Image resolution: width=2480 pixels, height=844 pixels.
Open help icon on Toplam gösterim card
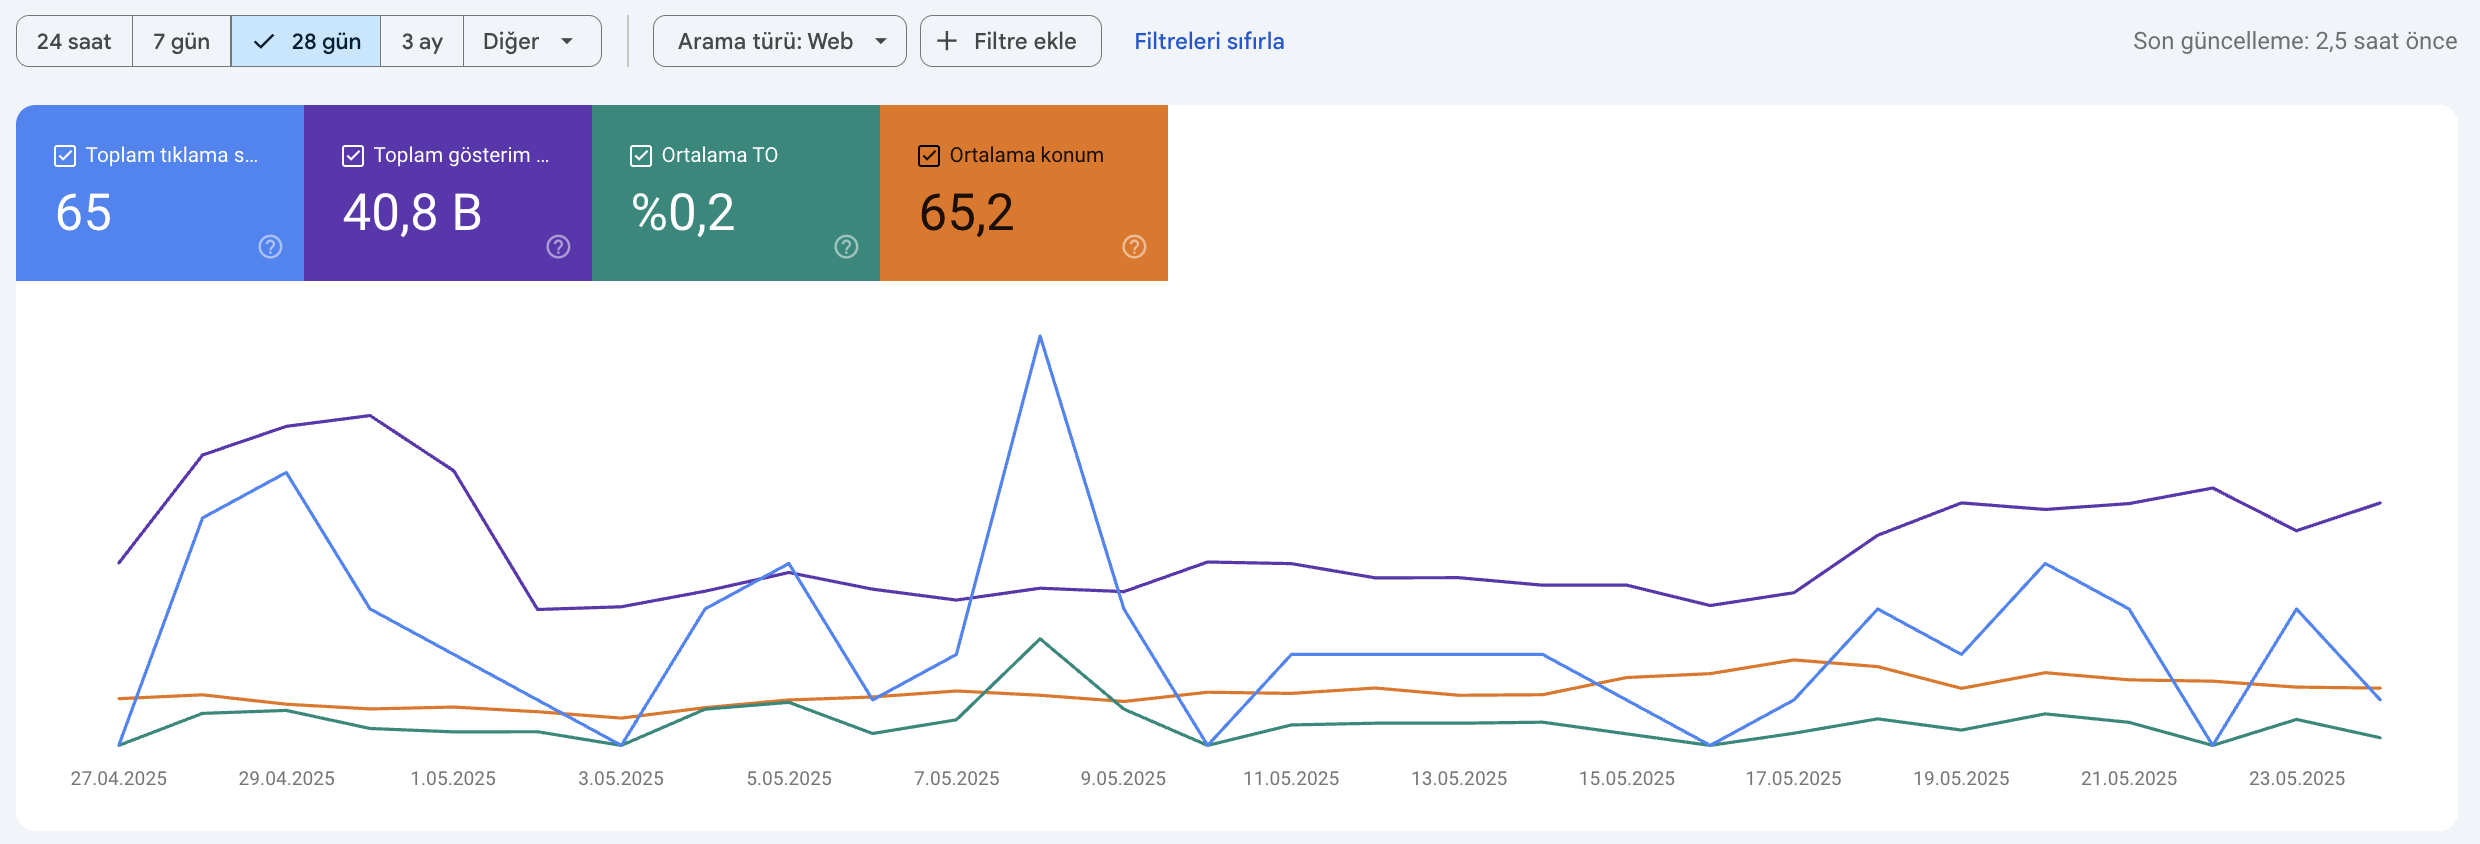point(558,247)
